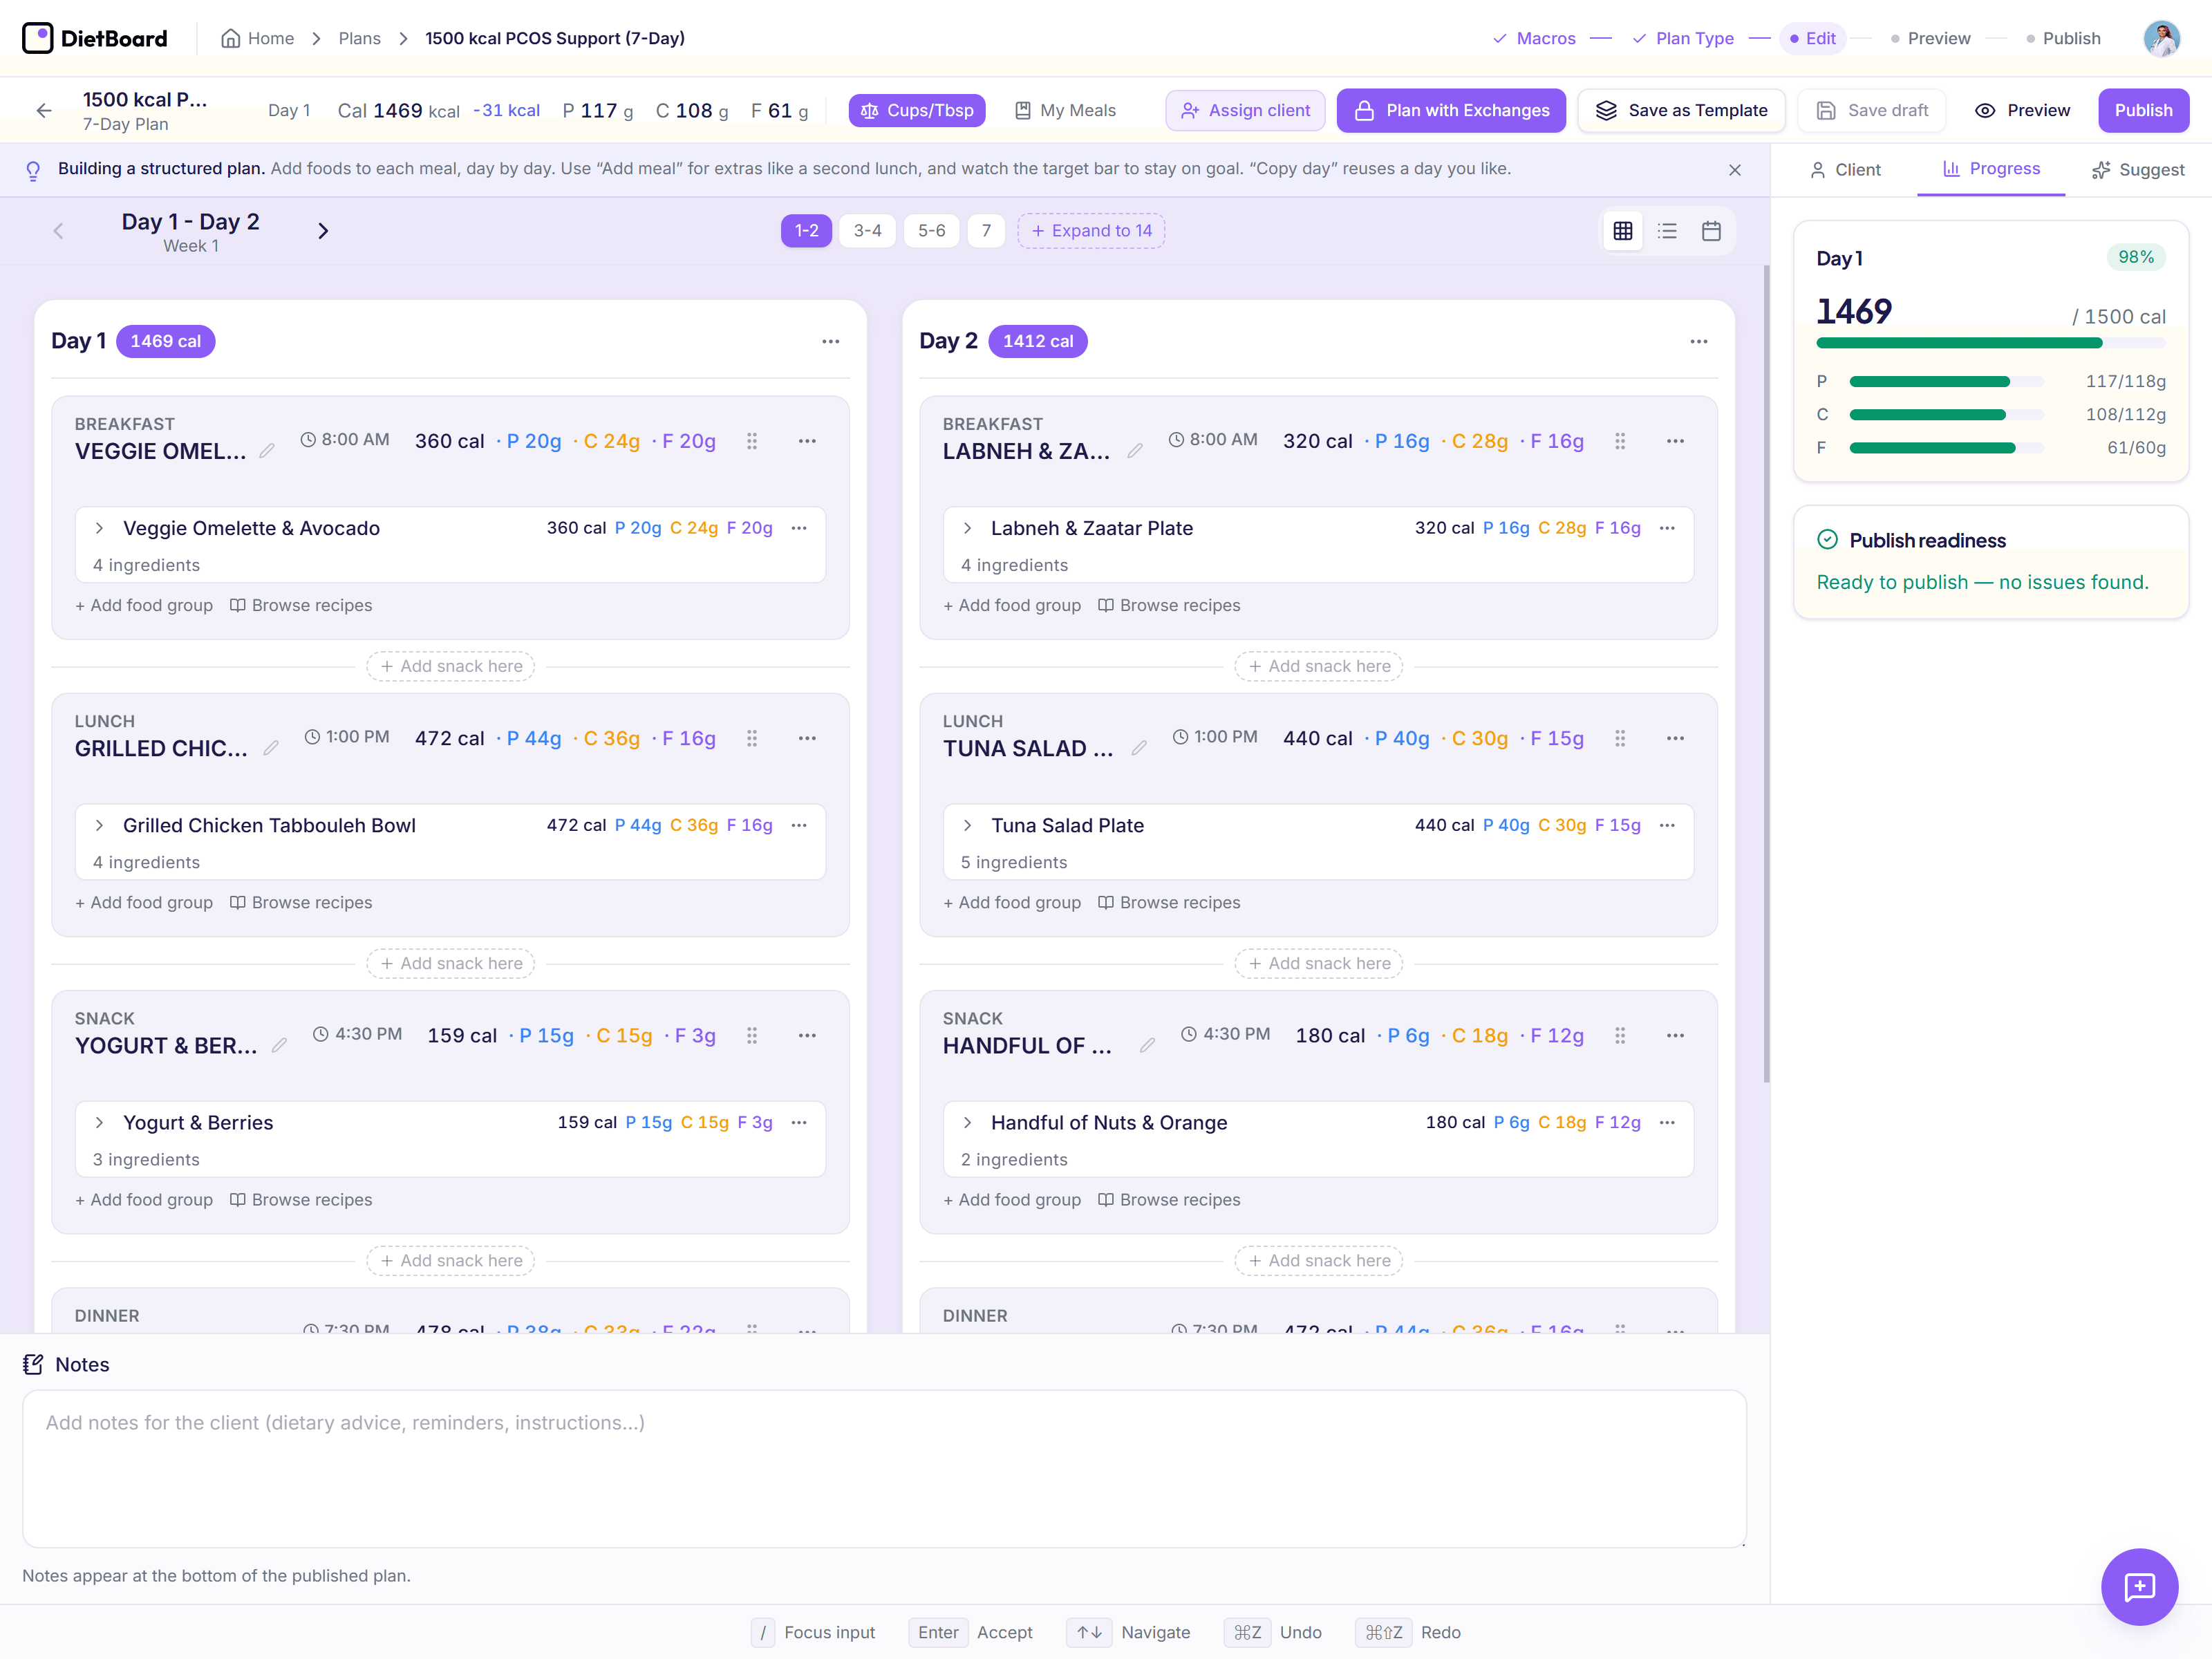Click the DietBoard logo icon
The width and height of the screenshot is (2212, 1659).
[x=37, y=38]
